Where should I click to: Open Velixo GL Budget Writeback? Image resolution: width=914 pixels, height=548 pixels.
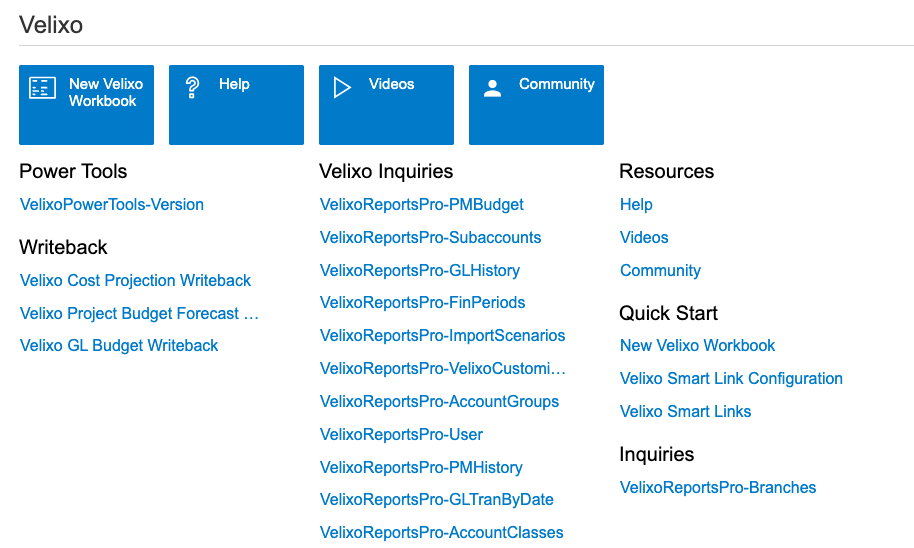pyautogui.click(x=119, y=346)
